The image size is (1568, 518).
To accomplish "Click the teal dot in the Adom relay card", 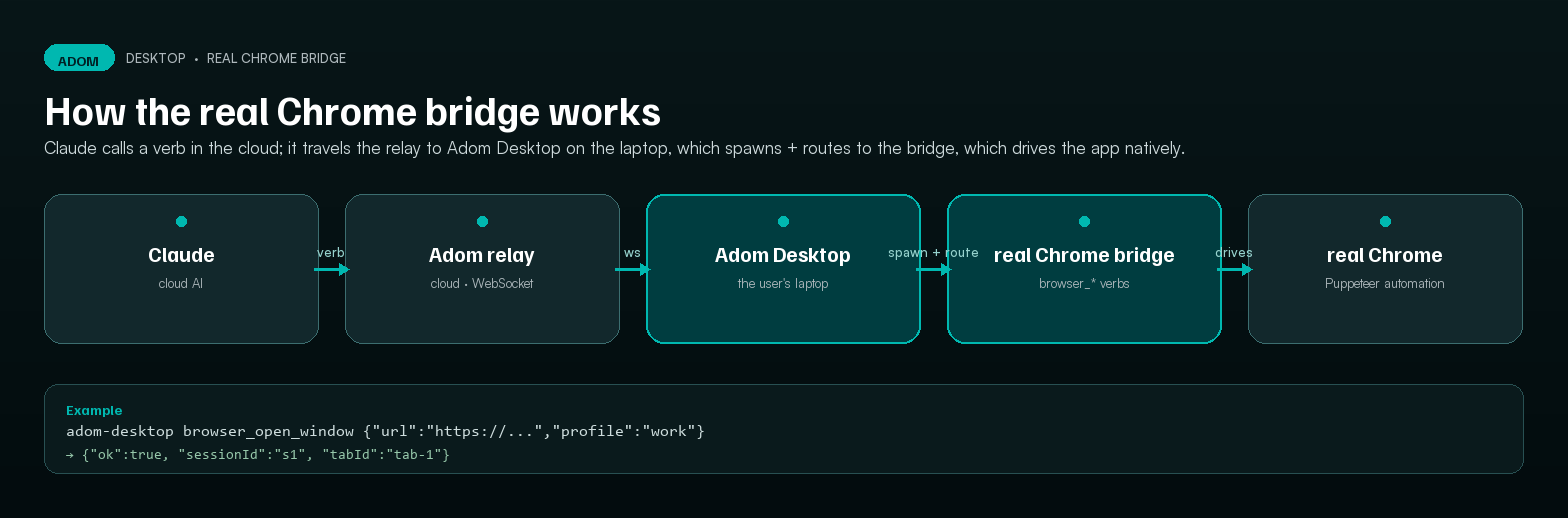I will pyautogui.click(x=482, y=222).
